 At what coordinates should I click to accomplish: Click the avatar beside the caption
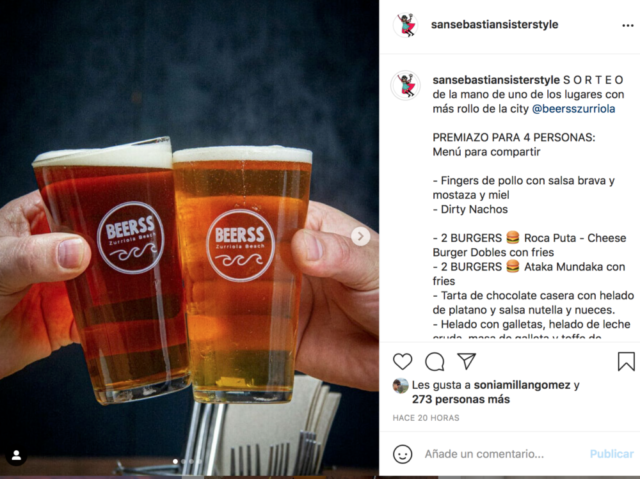[x=406, y=85]
